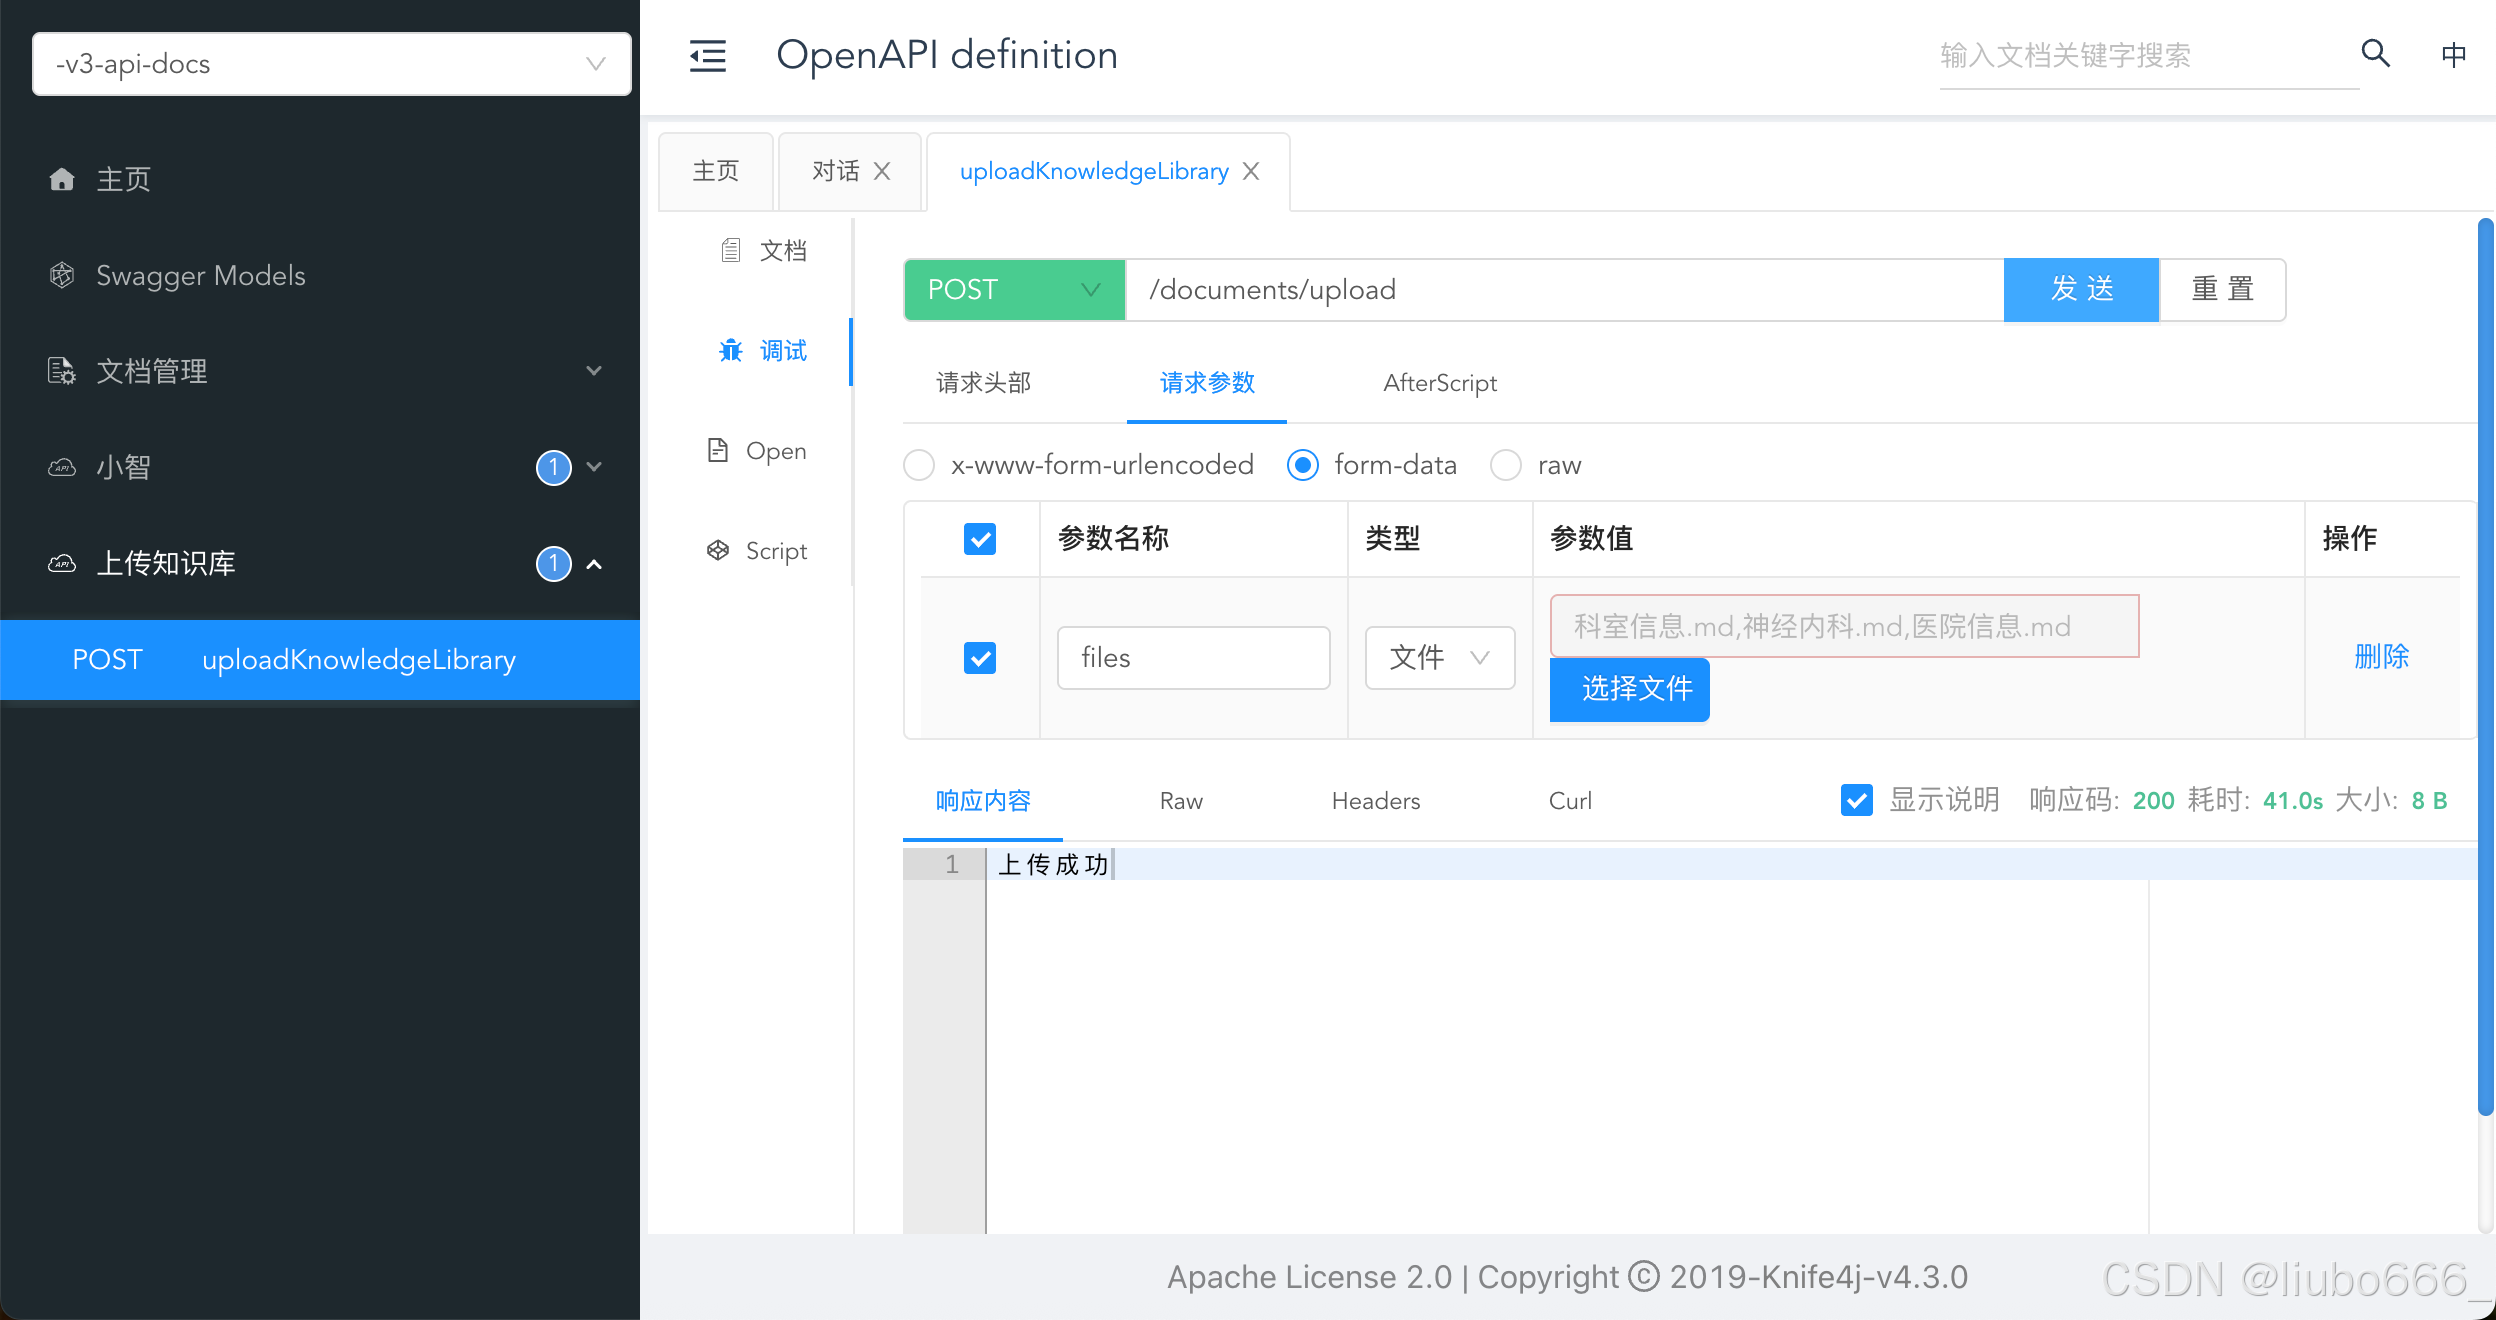Select x-www-form-urlencoded radio option
Viewport: 2496px width, 1320px height.
[x=919, y=465]
